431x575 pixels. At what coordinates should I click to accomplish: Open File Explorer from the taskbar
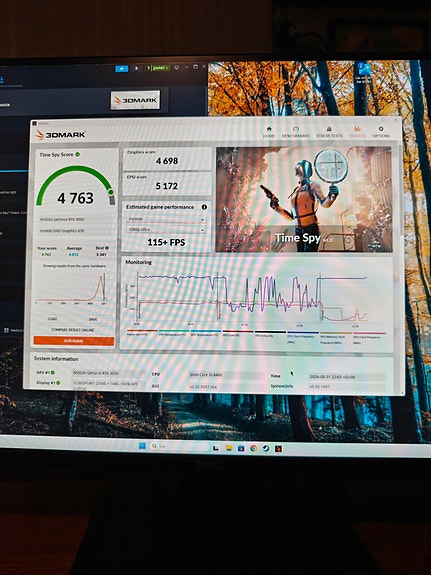229,448
